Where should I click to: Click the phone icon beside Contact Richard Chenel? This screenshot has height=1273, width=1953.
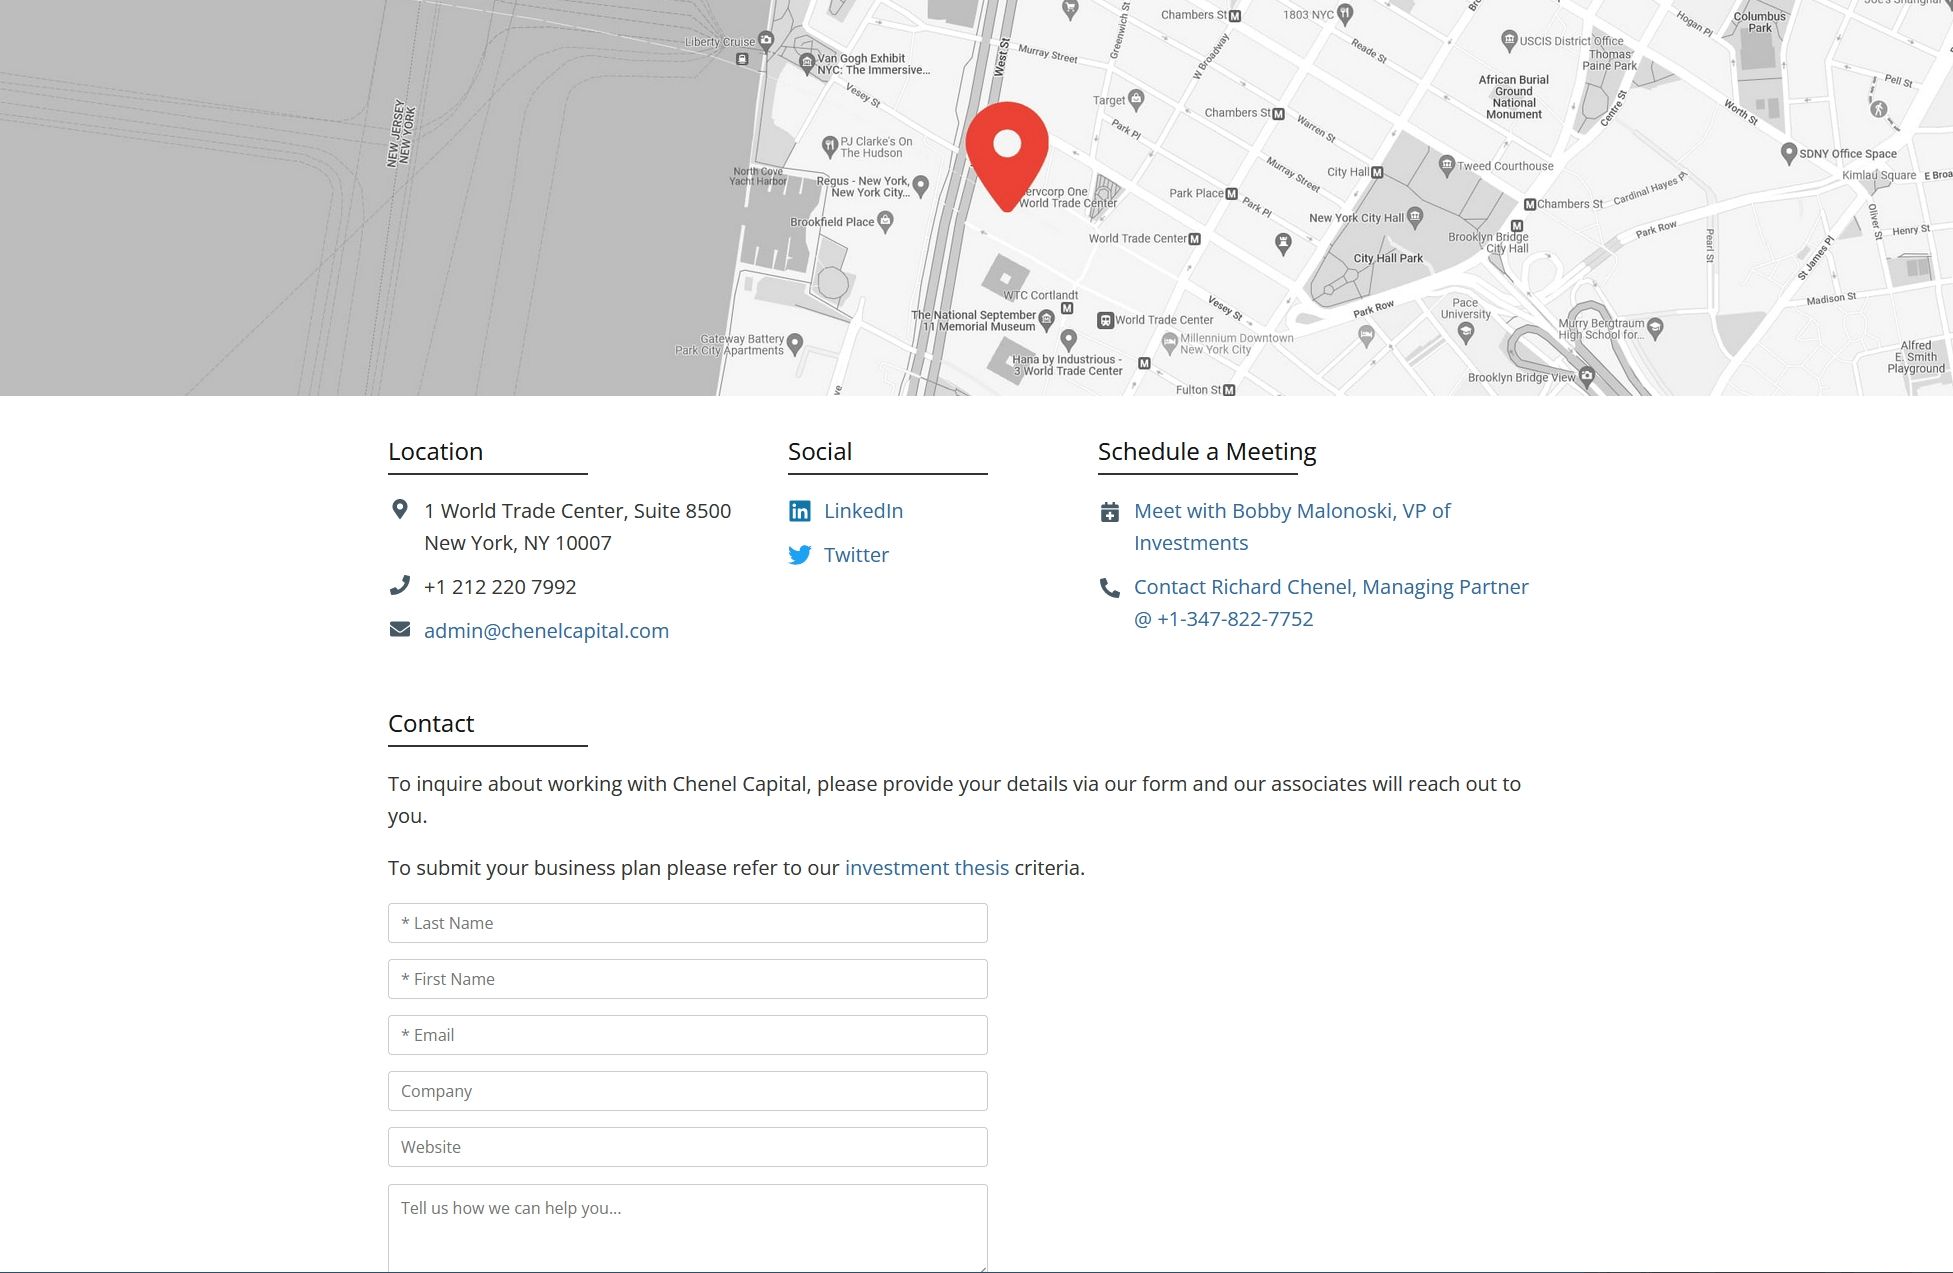click(x=1110, y=587)
